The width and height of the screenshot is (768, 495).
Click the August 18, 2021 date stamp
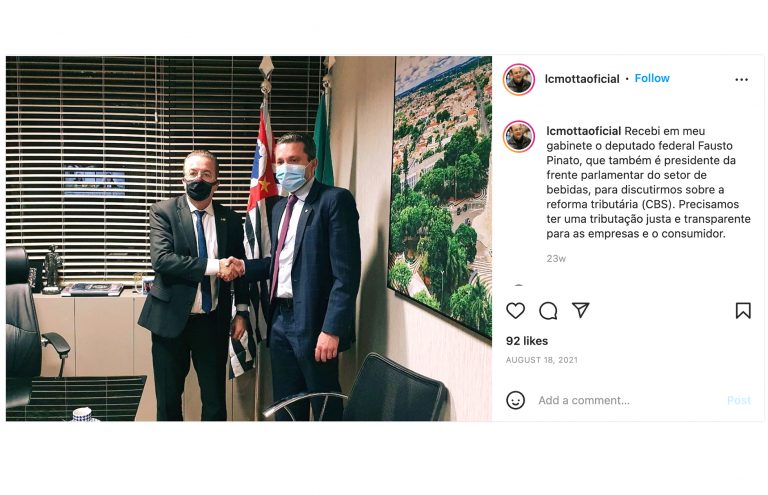542,360
